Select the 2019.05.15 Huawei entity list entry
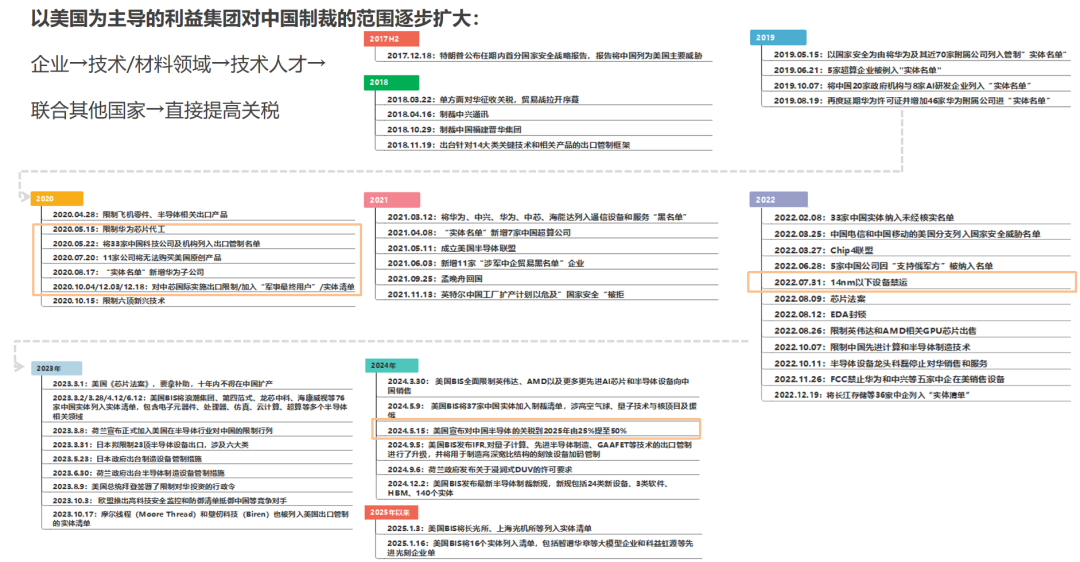 (919, 54)
